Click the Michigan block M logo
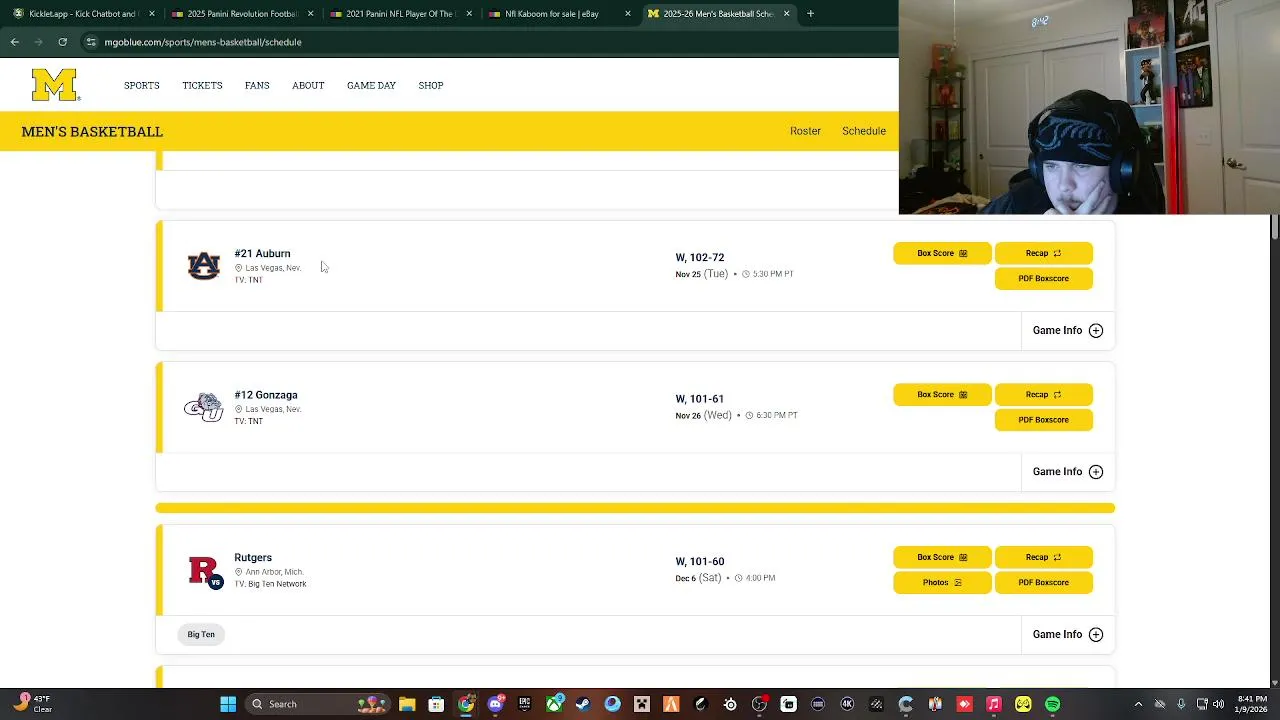Screen dimensions: 1280x720 point(55,85)
